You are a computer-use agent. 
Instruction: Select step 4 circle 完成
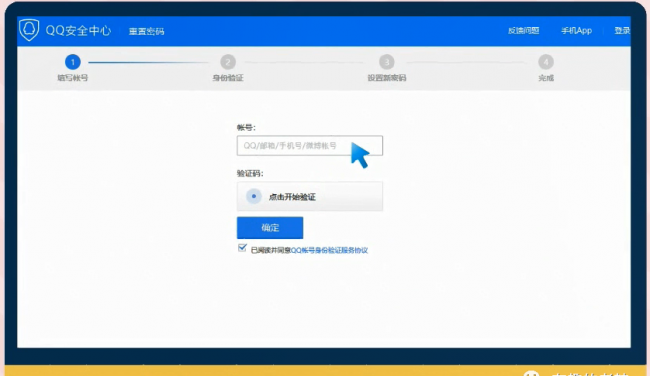(x=546, y=62)
